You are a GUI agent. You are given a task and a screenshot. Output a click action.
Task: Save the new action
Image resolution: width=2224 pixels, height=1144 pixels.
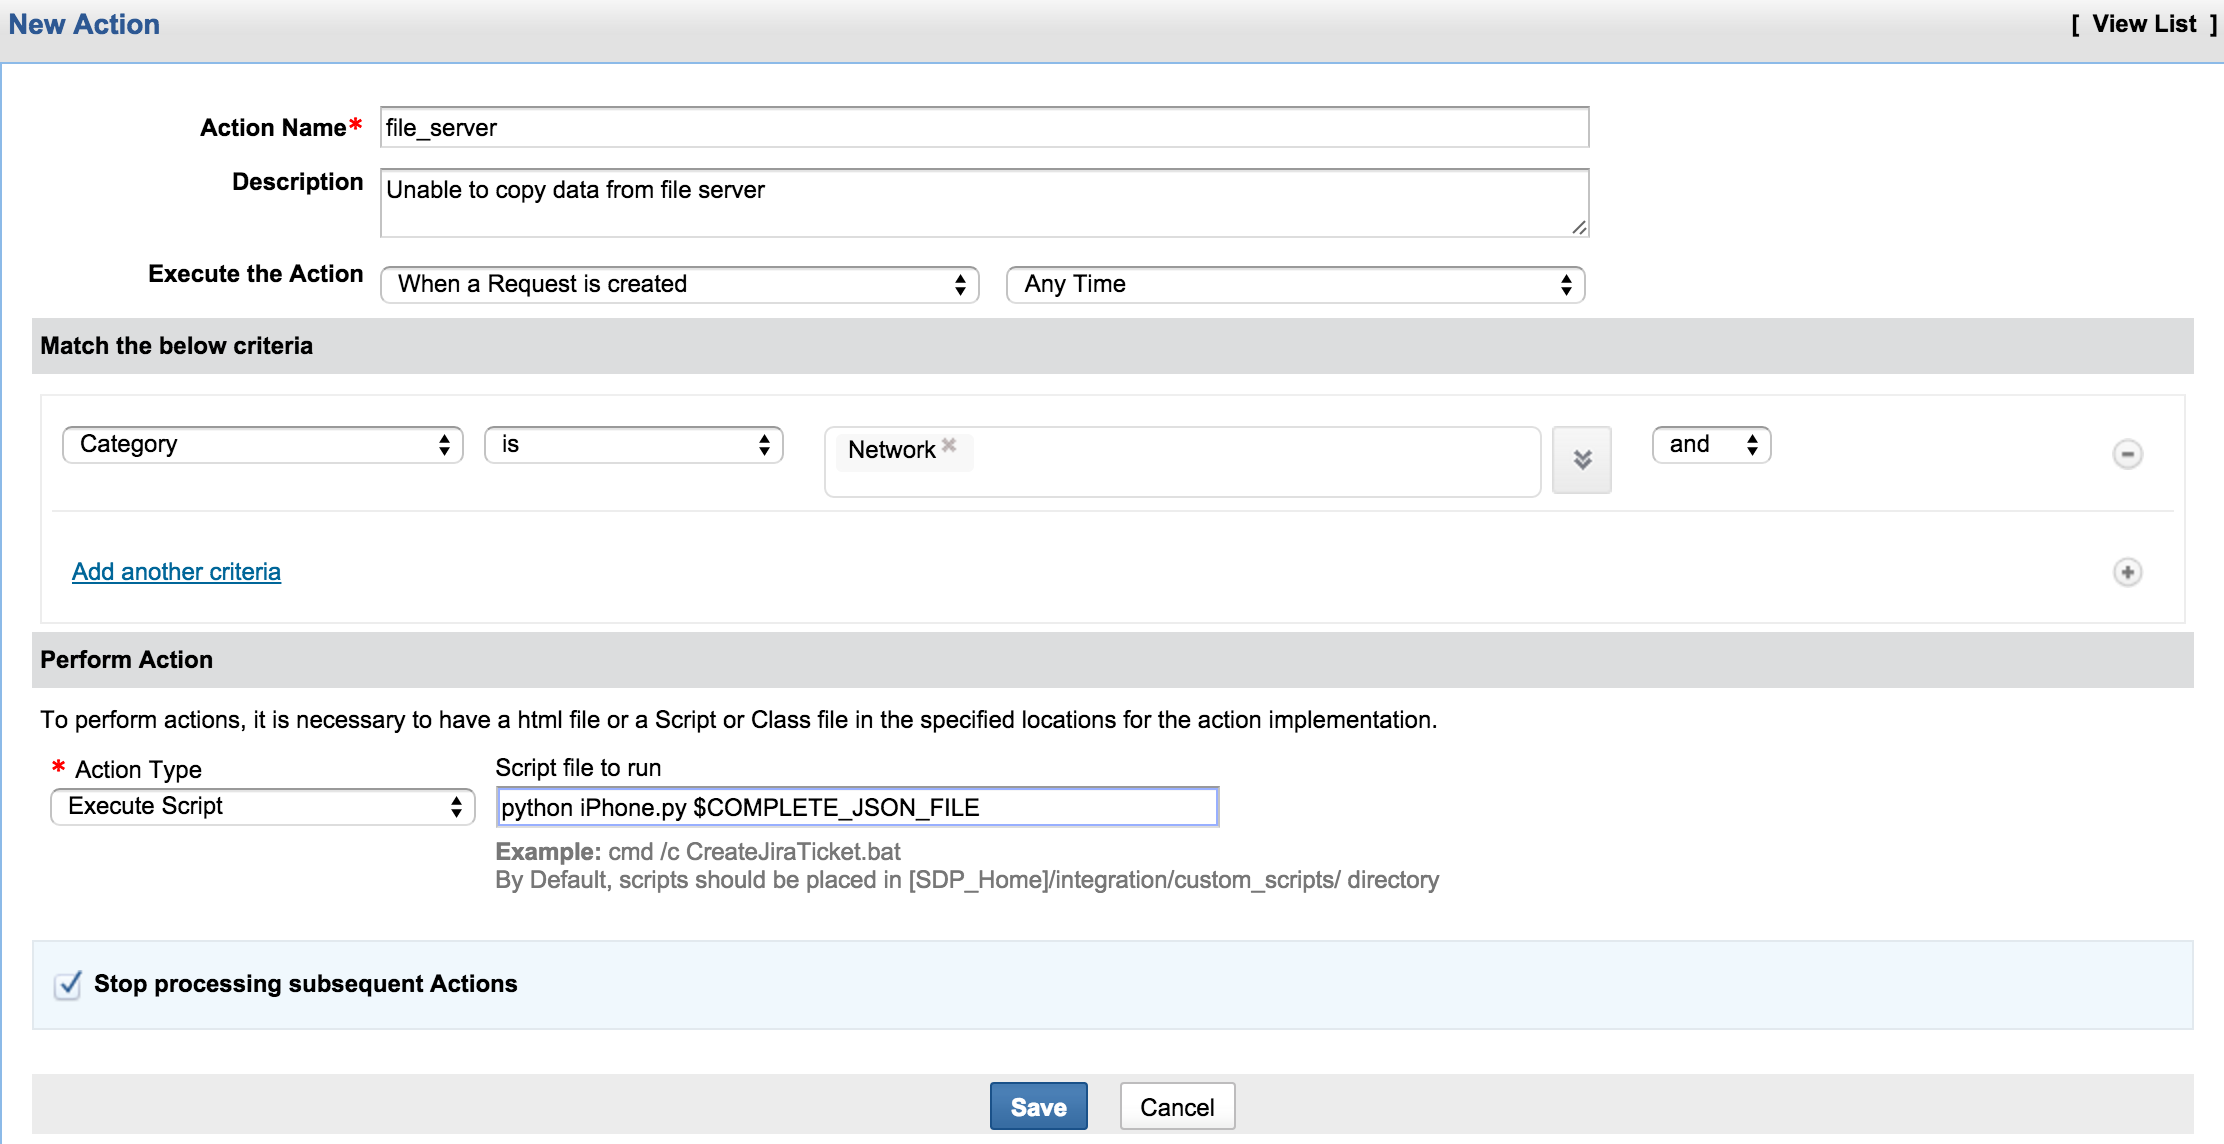pyautogui.click(x=1038, y=1107)
